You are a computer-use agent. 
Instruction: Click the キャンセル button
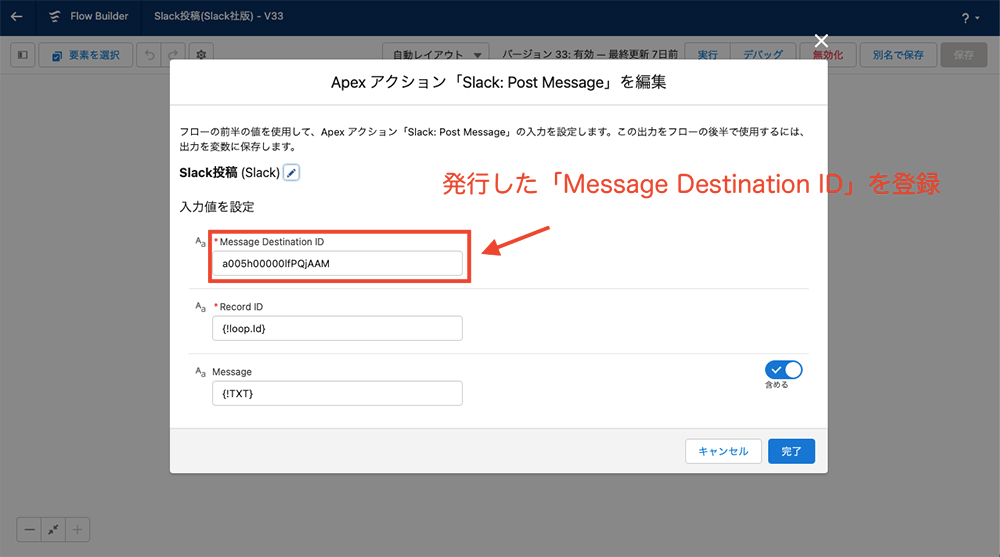coord(723,451)
